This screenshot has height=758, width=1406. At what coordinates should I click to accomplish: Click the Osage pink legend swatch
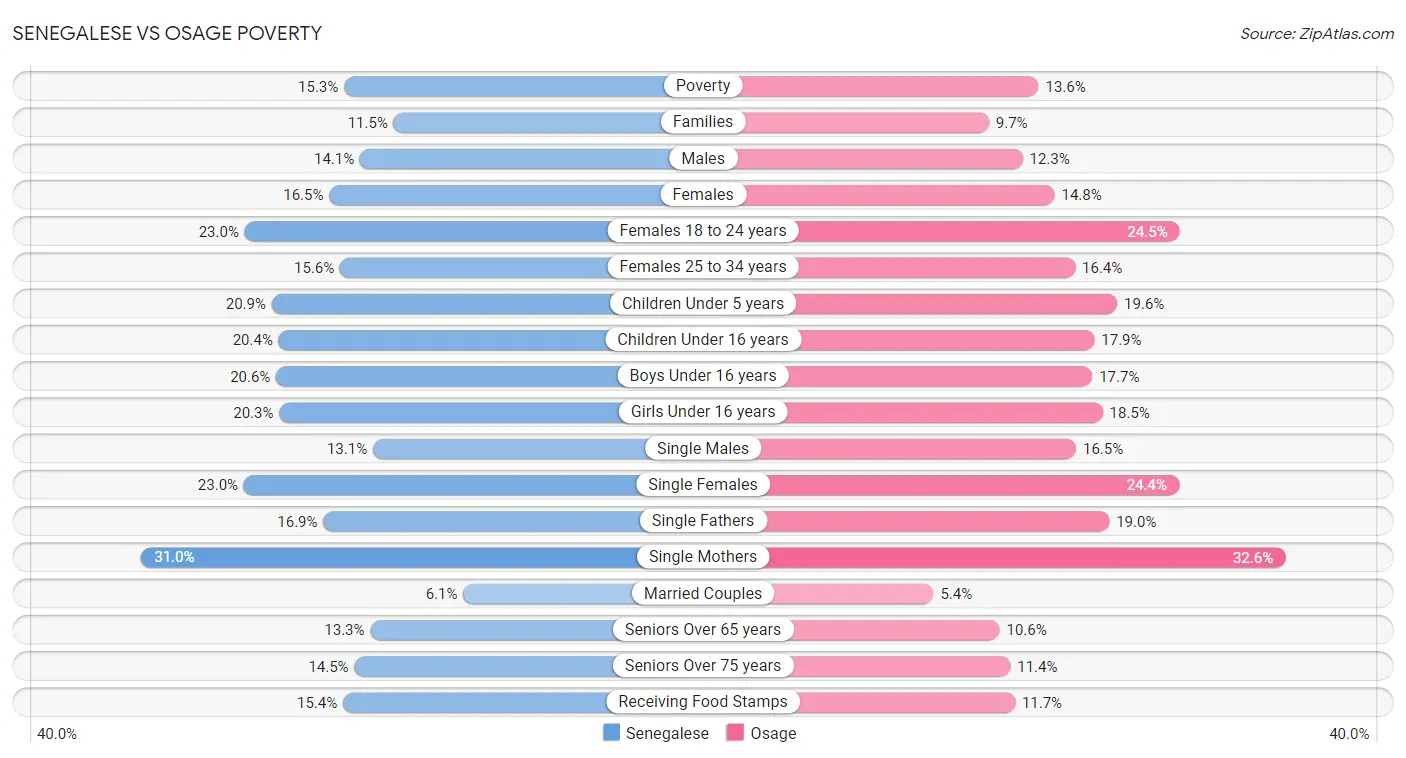(735, 733)
